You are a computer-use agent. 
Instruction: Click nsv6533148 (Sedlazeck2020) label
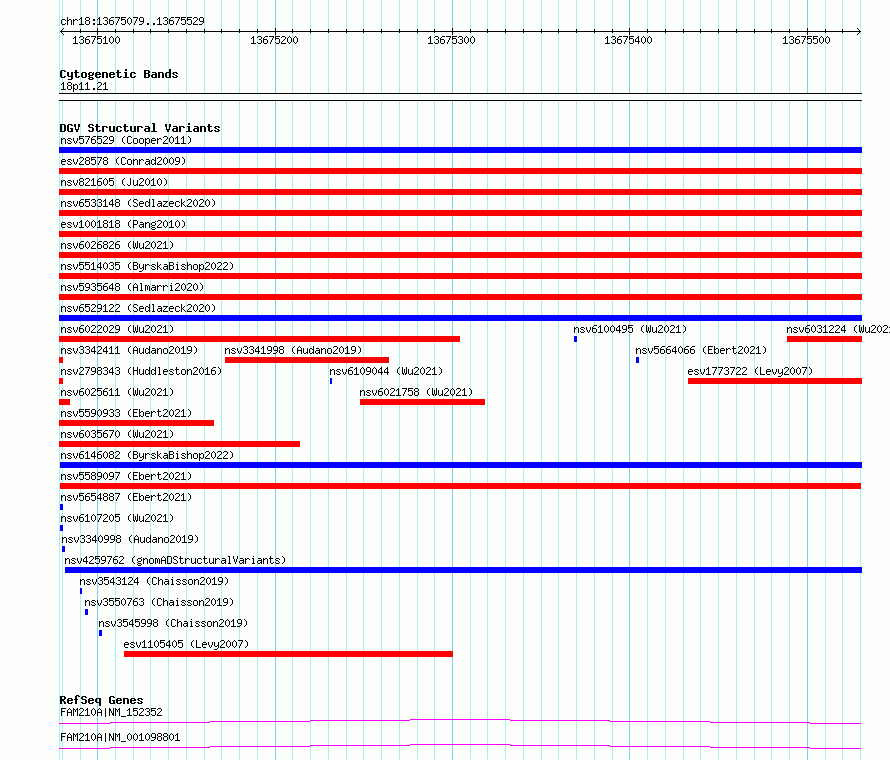point(138,203)
